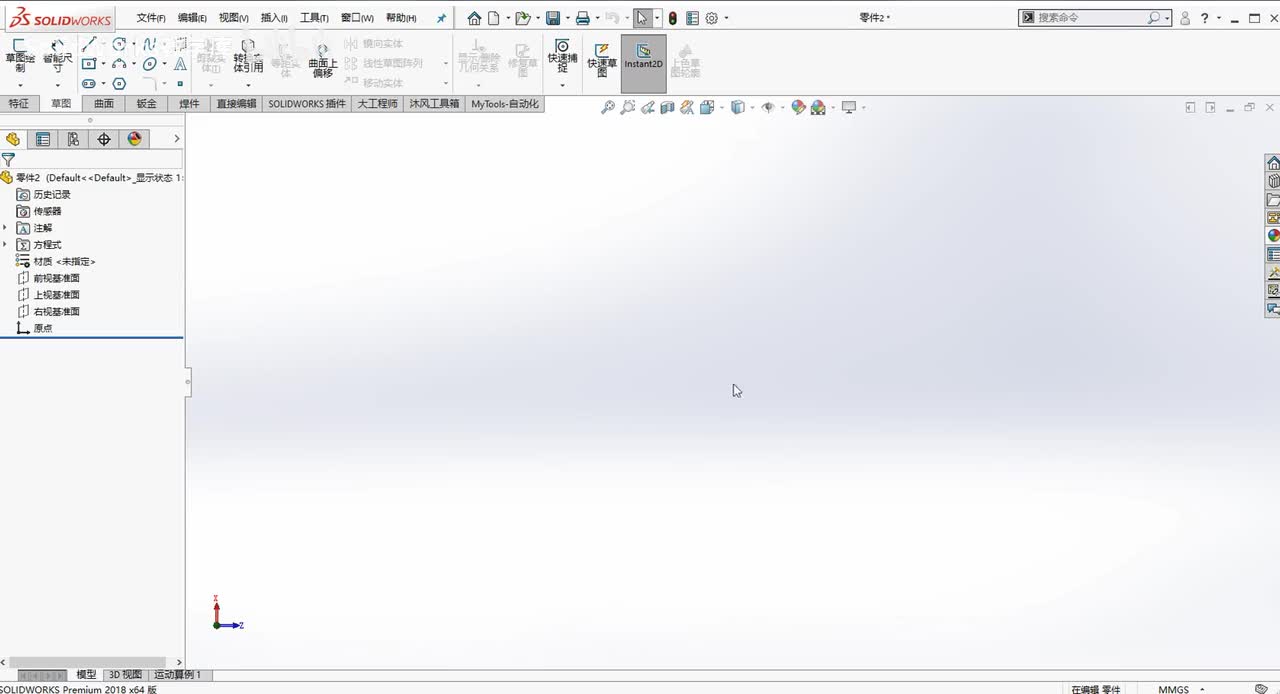Screen dimensions: 1280x694
Task: Select the Polygon sketch tool
Action: 119,84
